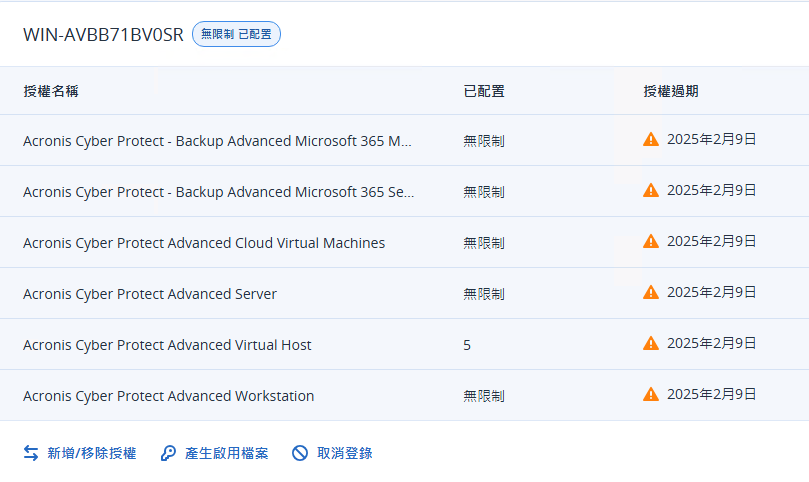Select Acronis Cyber Protect Advanced Workstation

tap(169, 396)
